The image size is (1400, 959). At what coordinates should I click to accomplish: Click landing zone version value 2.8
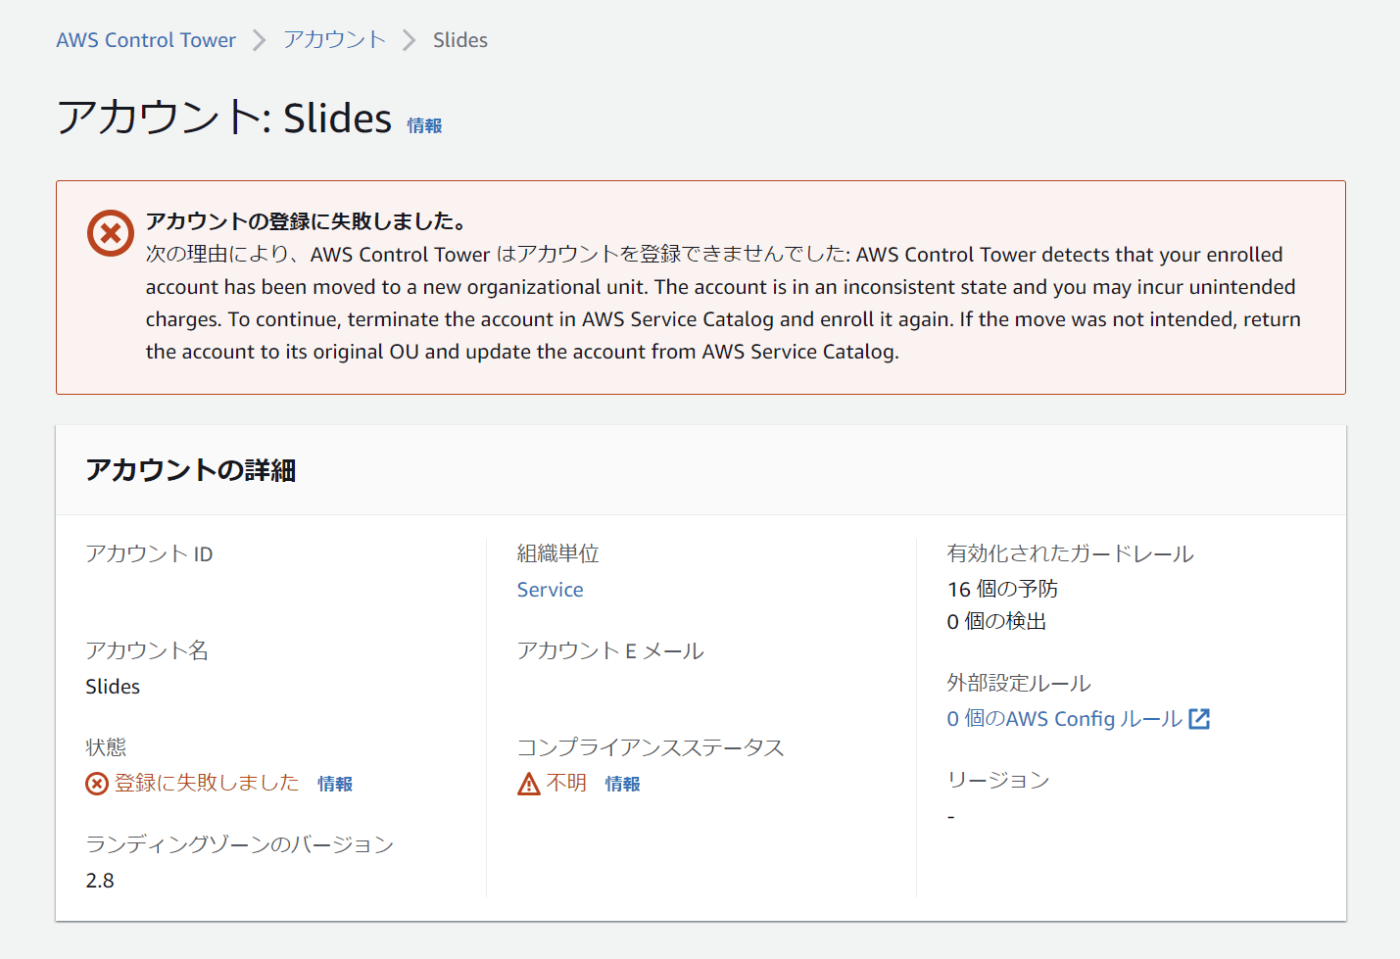click(x=100, y=881)
